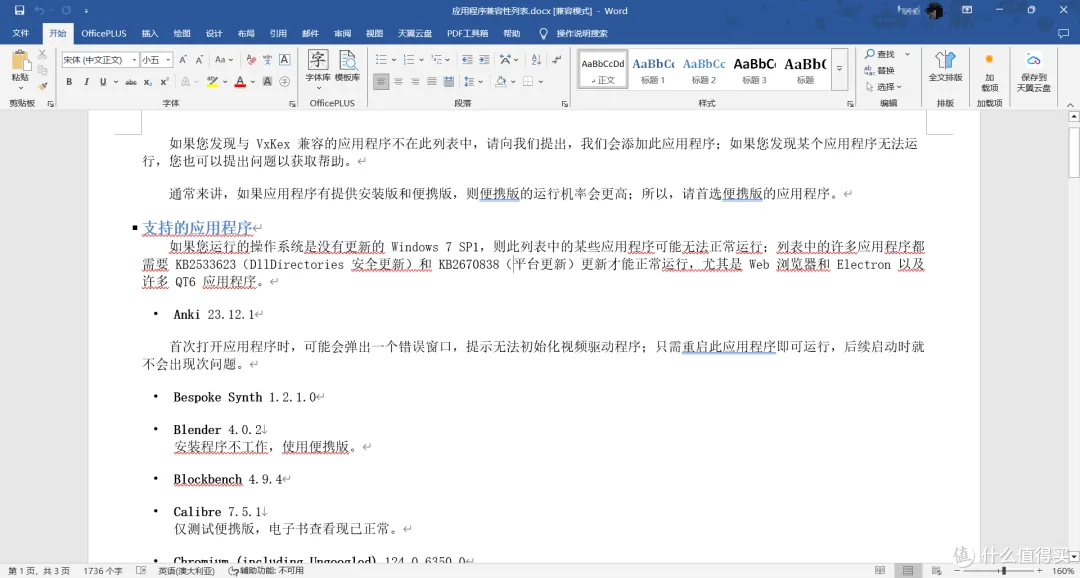Toggle italic formatting
The width and height of the screenshot is (1080, 578).
point(86,82)
